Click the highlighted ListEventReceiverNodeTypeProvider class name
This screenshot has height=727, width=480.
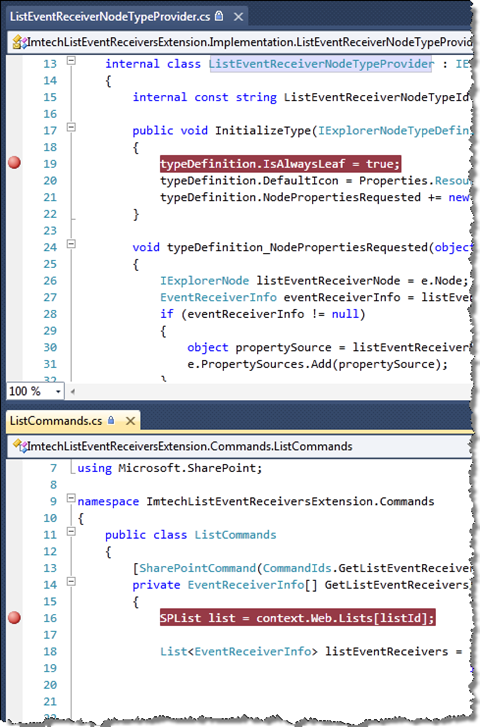(321, 64)
